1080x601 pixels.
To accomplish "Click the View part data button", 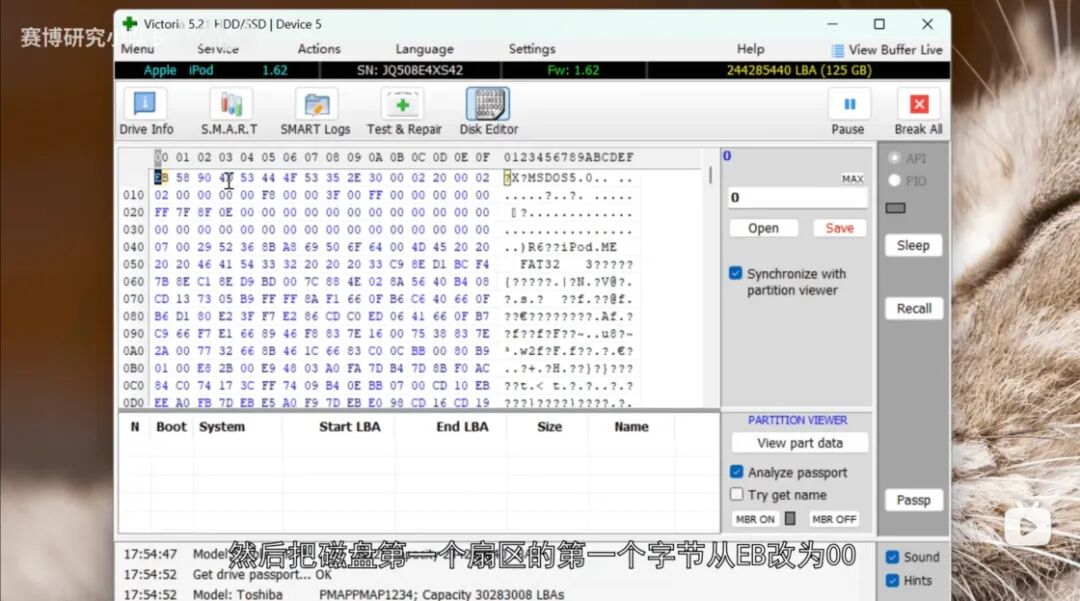I will coord(800,443).
